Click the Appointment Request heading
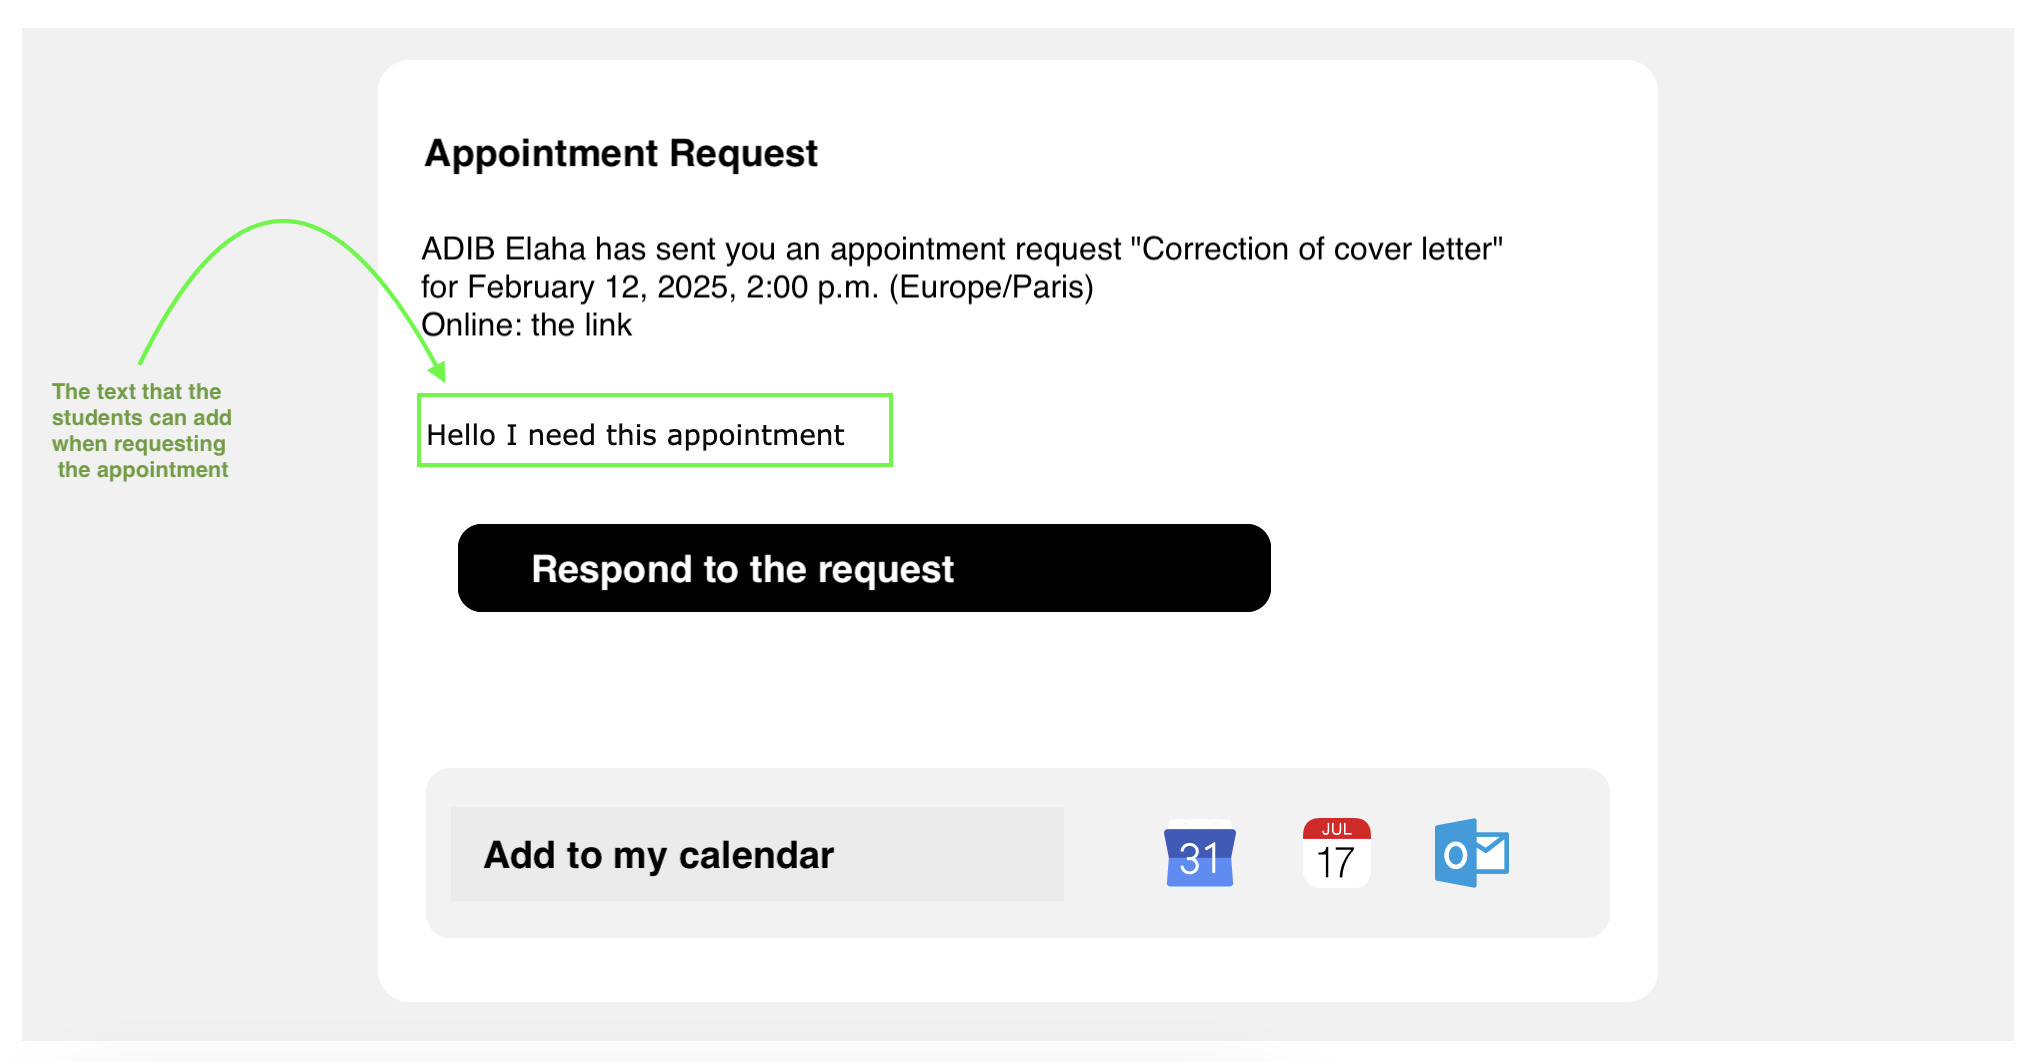The image size is (2040, 1062). tap(620, 154)
